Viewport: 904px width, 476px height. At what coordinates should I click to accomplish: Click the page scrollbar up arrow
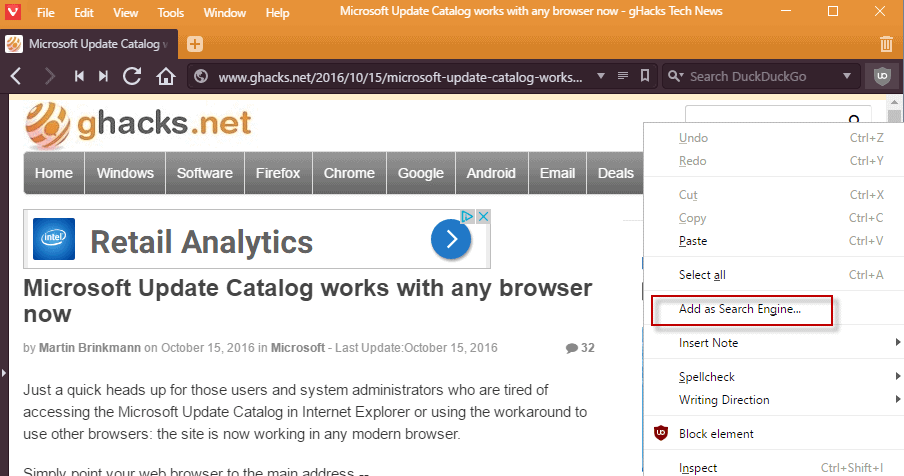[895, 103]
